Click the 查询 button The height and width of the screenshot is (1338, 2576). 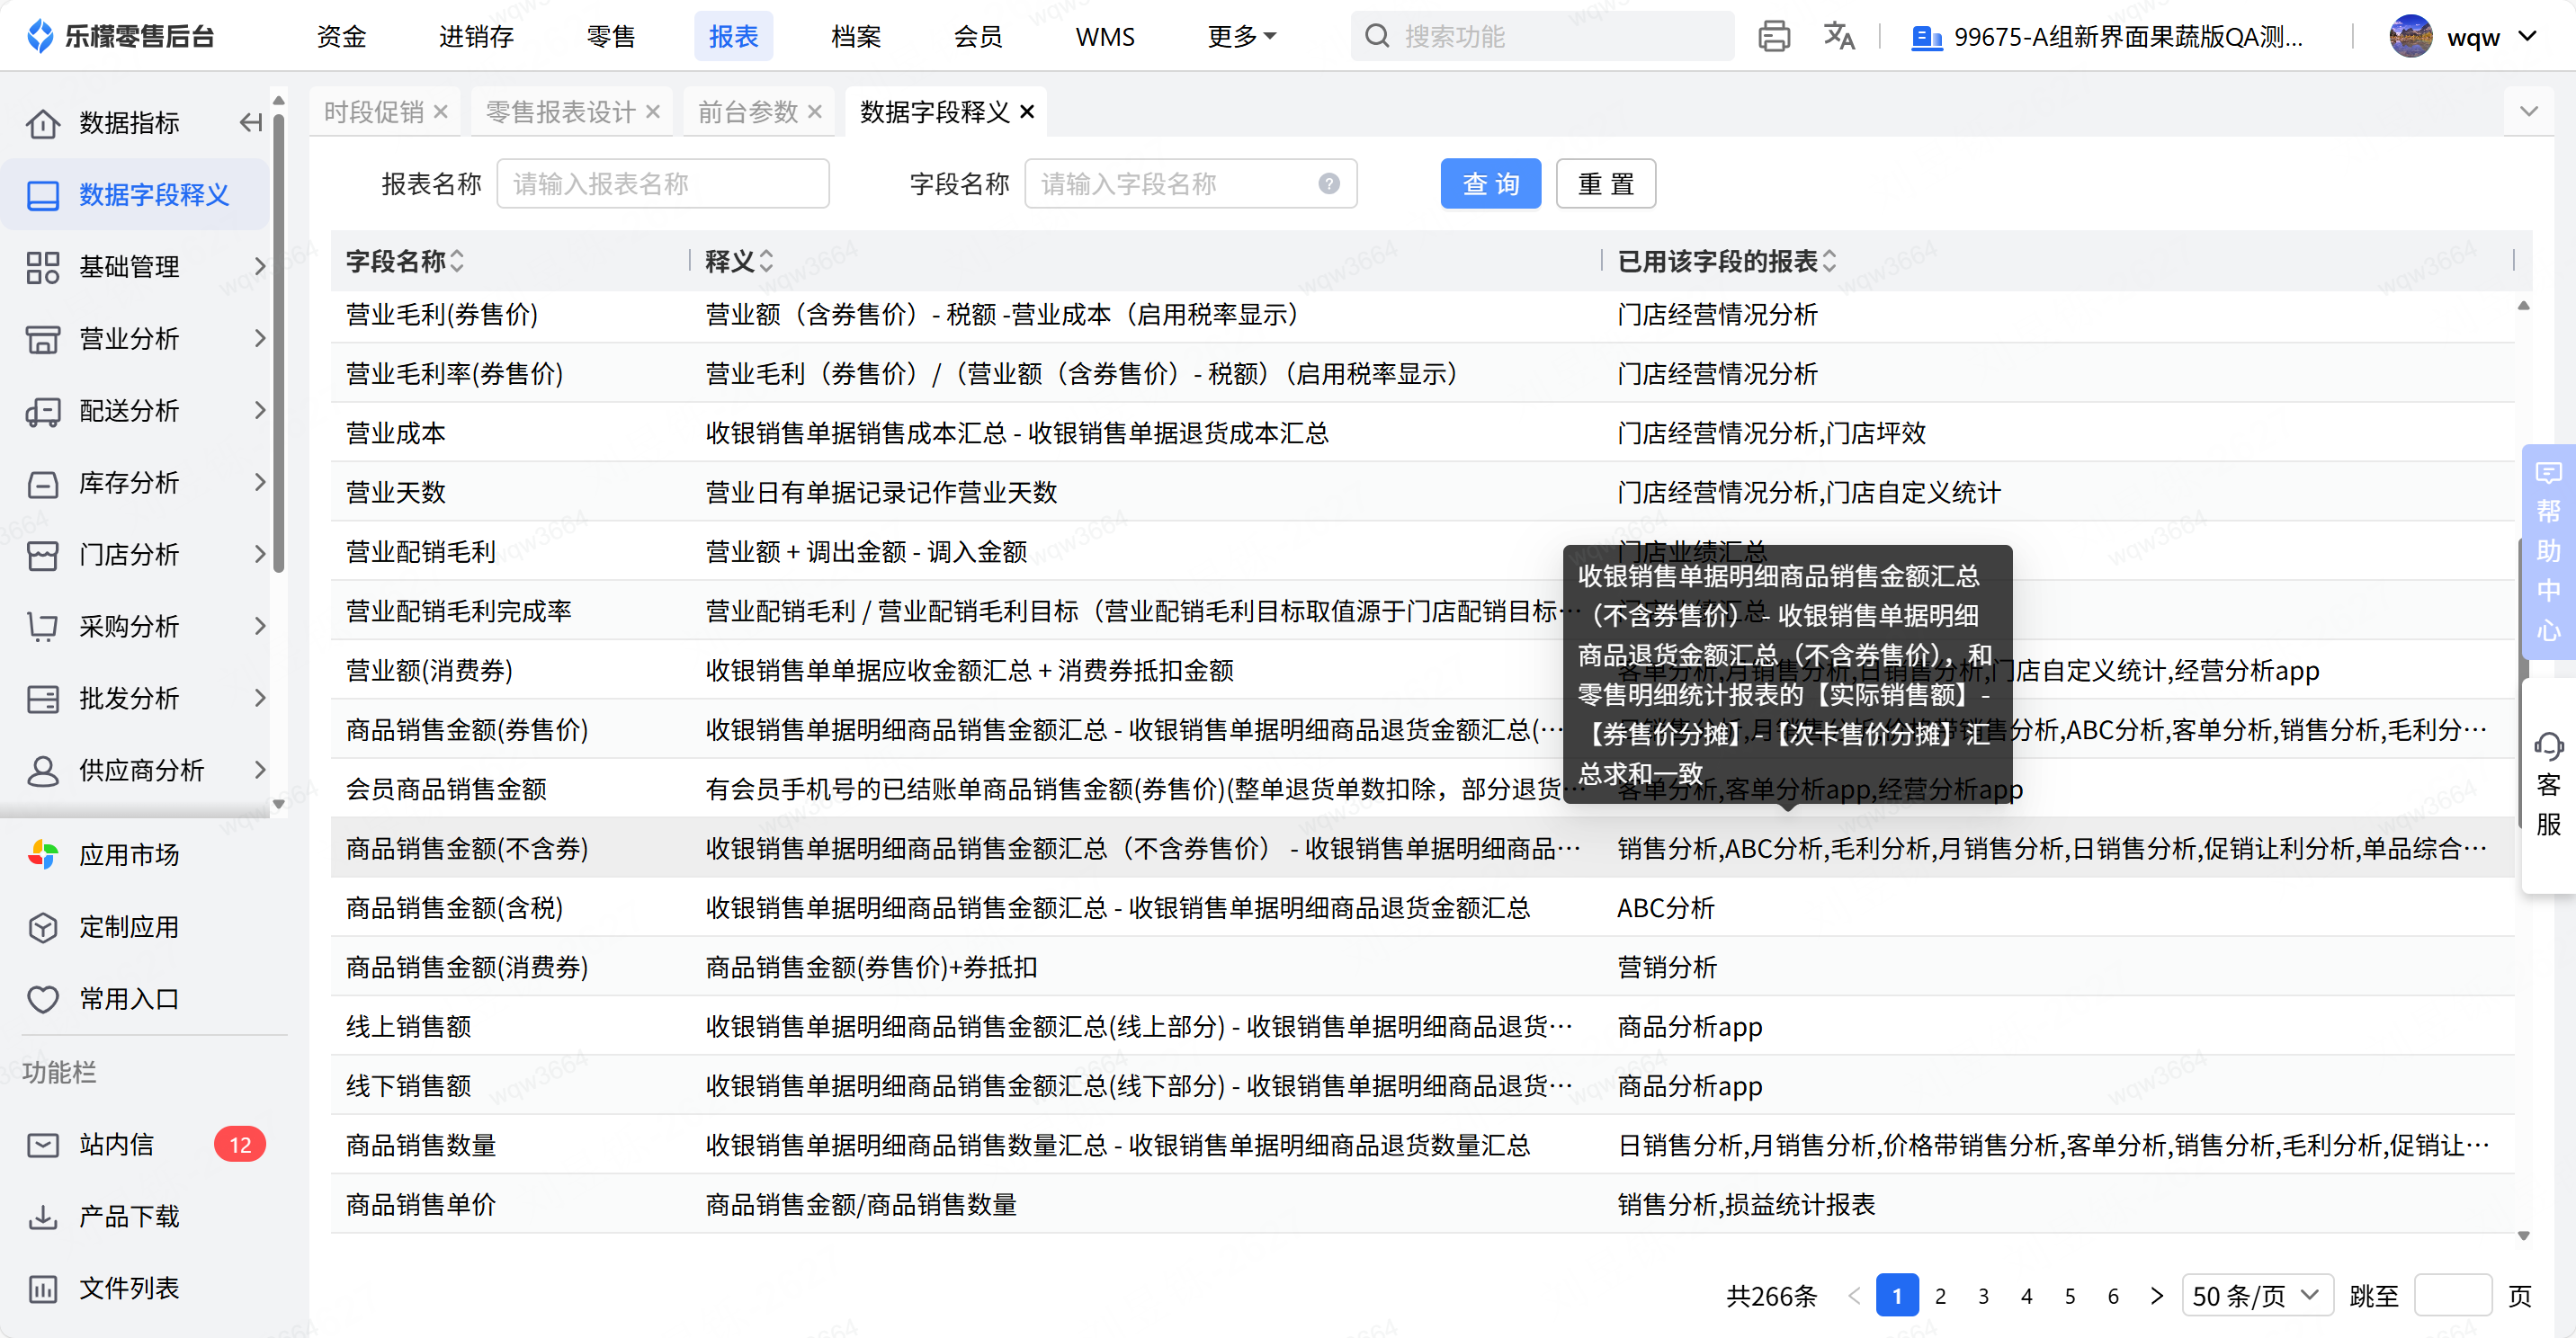[1489, 184]
